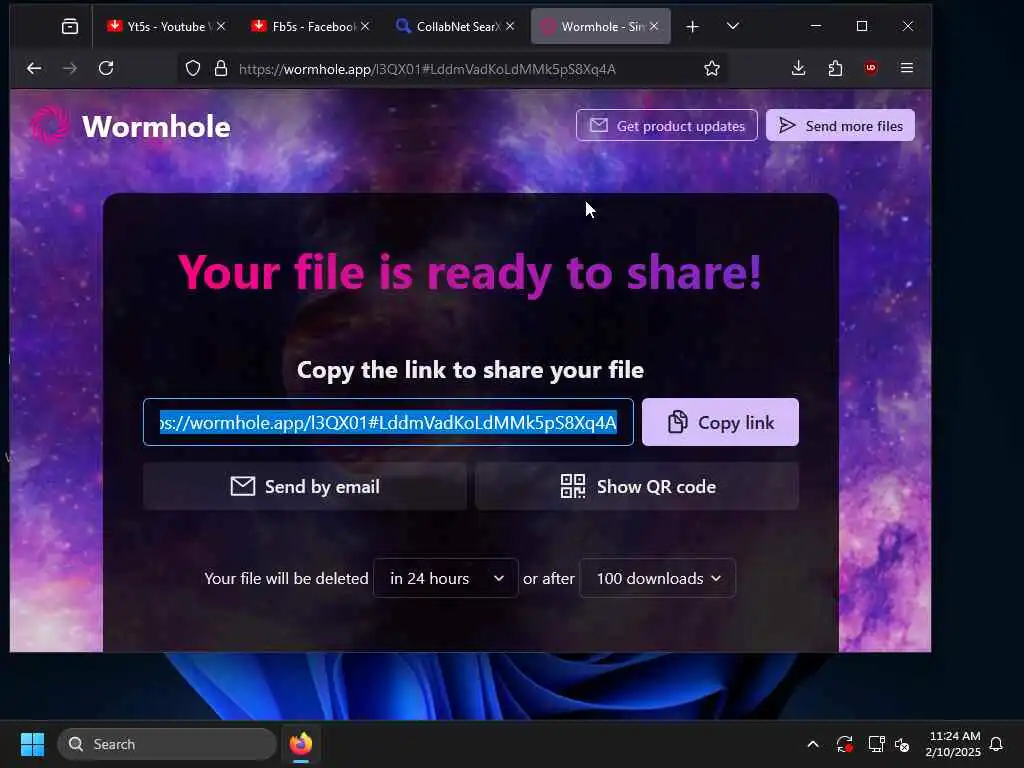Click Get product updates button
1024x768 pixels.
667,125
